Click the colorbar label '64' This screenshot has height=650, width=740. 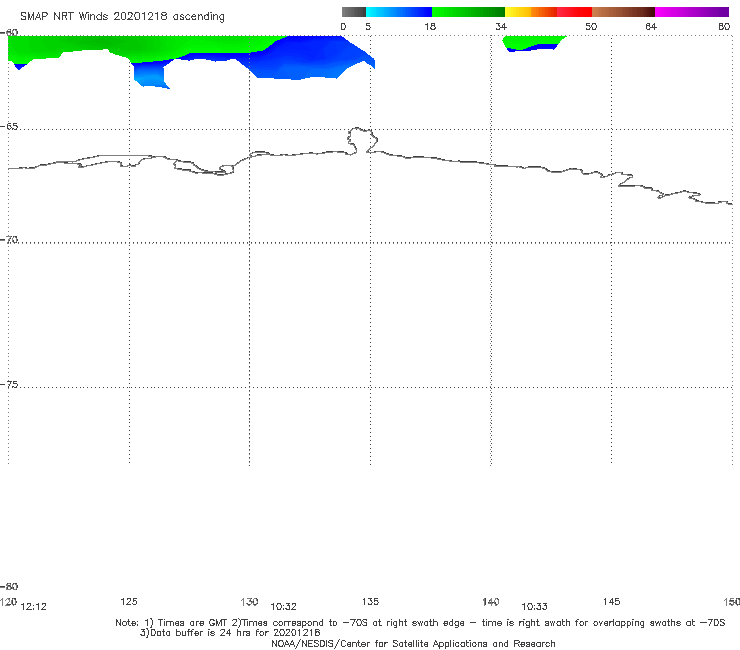[651, 26]
